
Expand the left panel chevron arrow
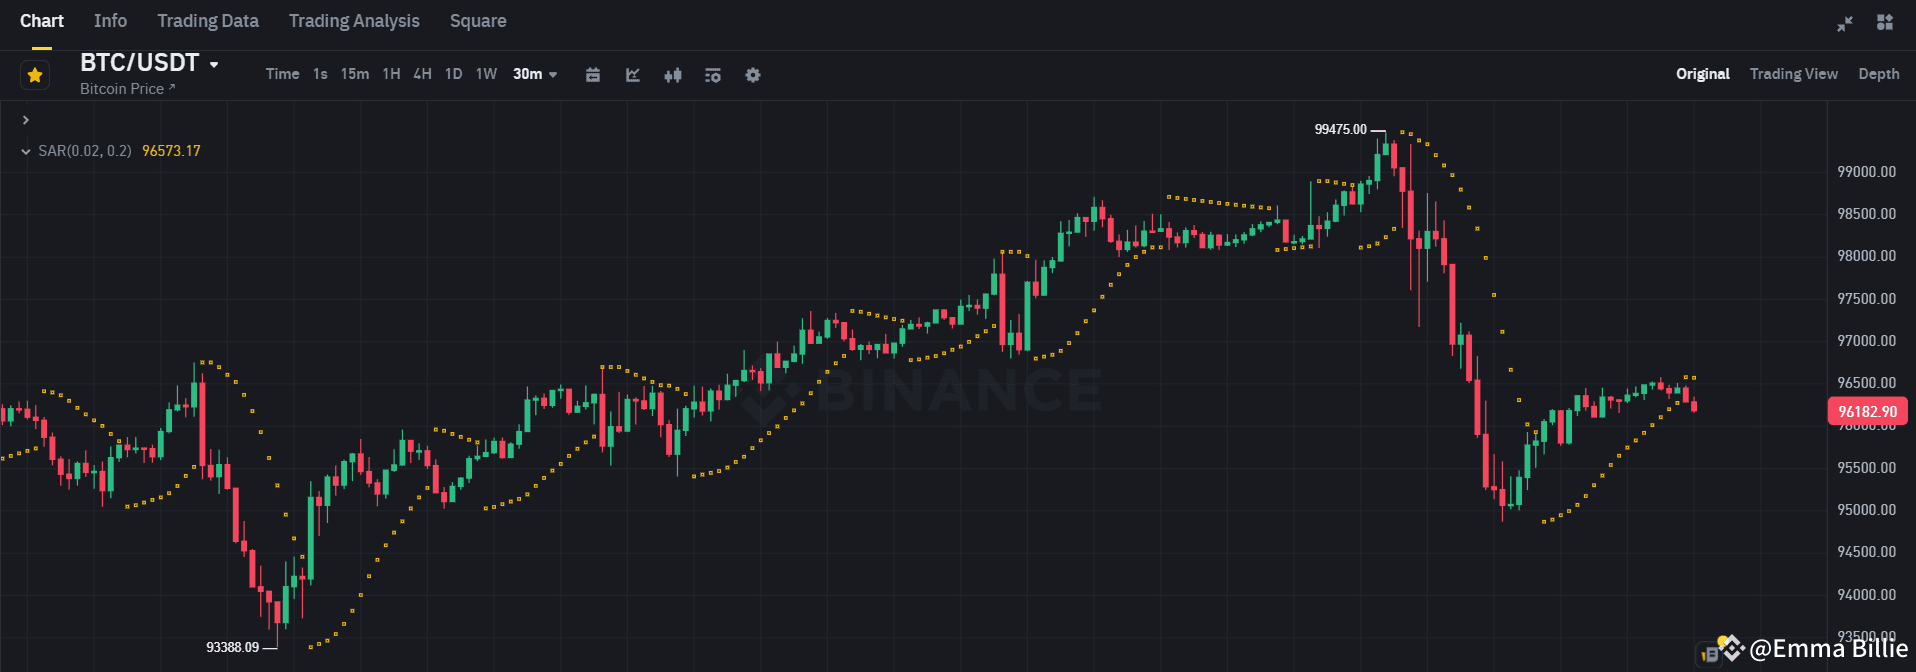click(x=25, y=119)
